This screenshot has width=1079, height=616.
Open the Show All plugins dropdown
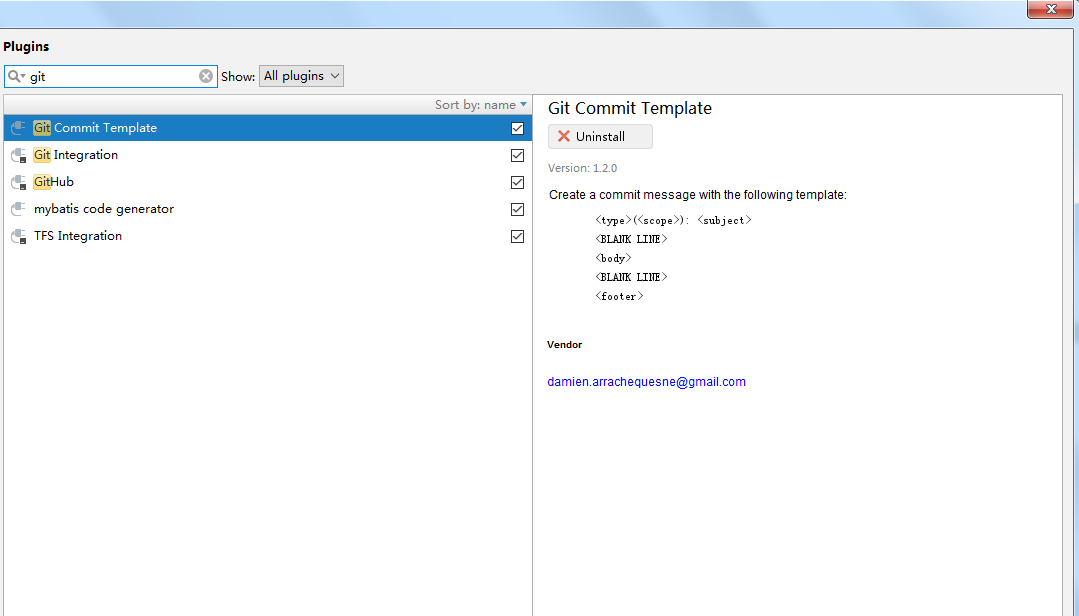pyautogui.click(x=301, y=76)
